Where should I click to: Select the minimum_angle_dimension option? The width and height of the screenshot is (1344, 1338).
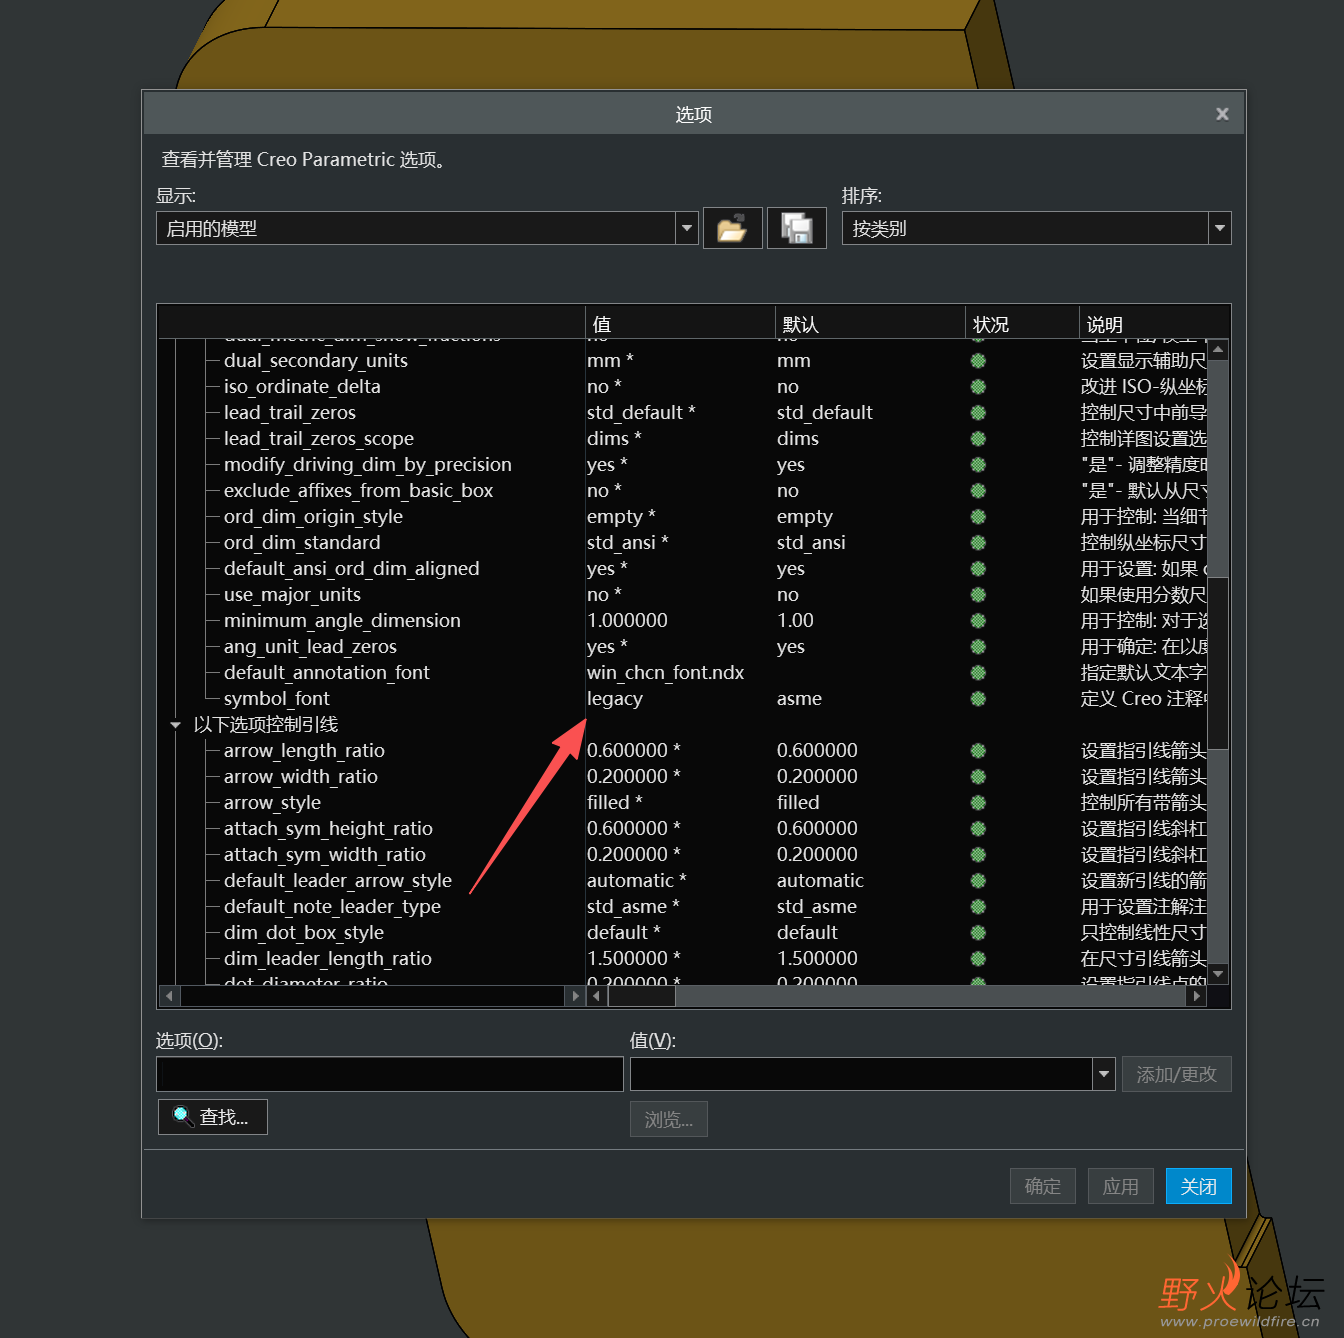pyautogui.click(x=342, y=621)
